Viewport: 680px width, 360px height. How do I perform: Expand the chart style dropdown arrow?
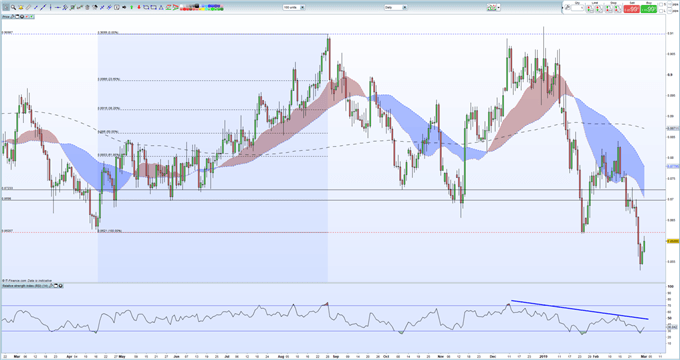tap(498, 7)
